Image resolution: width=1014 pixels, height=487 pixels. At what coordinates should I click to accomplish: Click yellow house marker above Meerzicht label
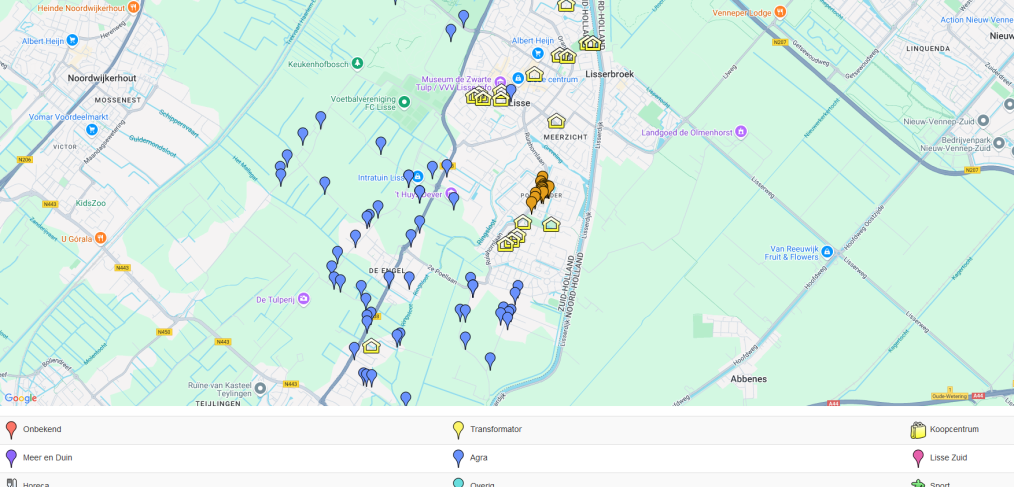pyautogui.click(x=556, y=121)
